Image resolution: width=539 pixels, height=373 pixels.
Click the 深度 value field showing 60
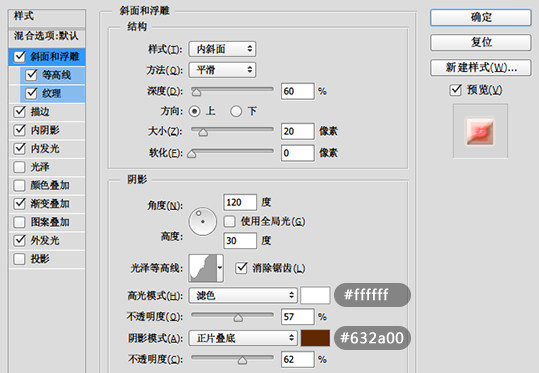tap(297, 91)
